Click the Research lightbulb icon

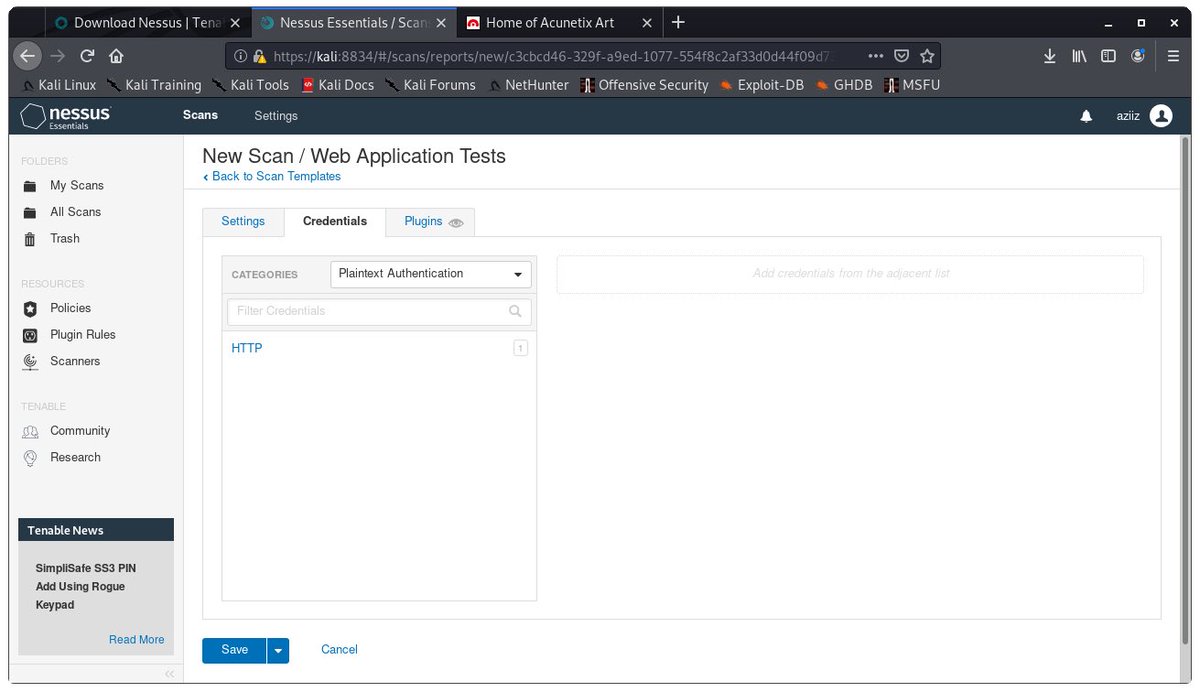[30, 458]
